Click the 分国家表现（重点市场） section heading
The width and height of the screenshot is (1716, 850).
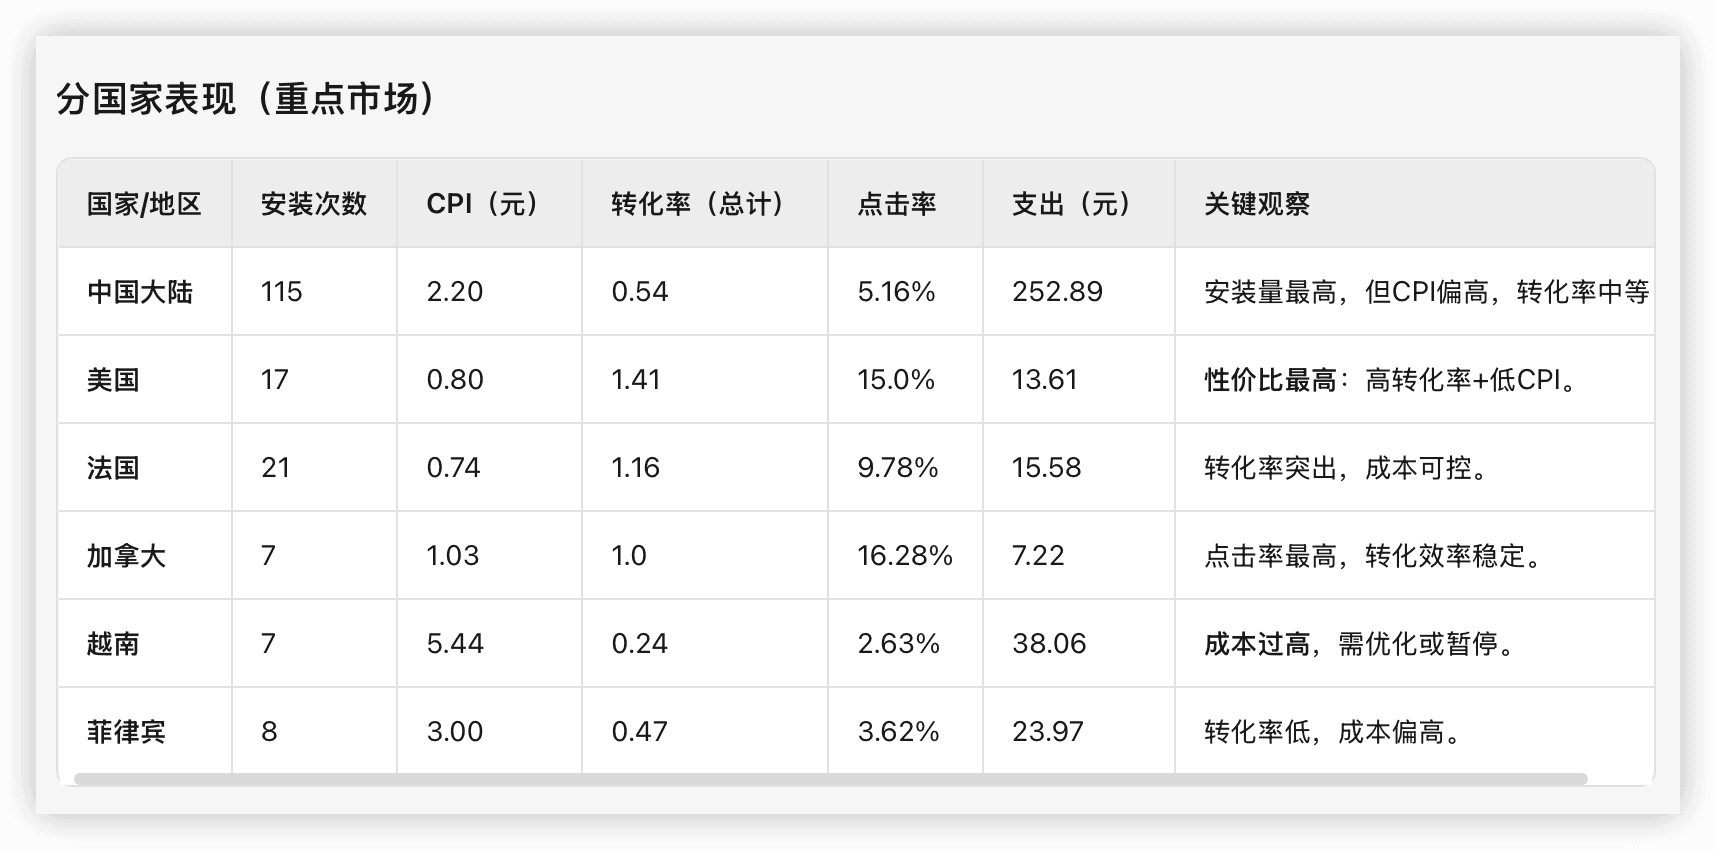tap(246, 99)
